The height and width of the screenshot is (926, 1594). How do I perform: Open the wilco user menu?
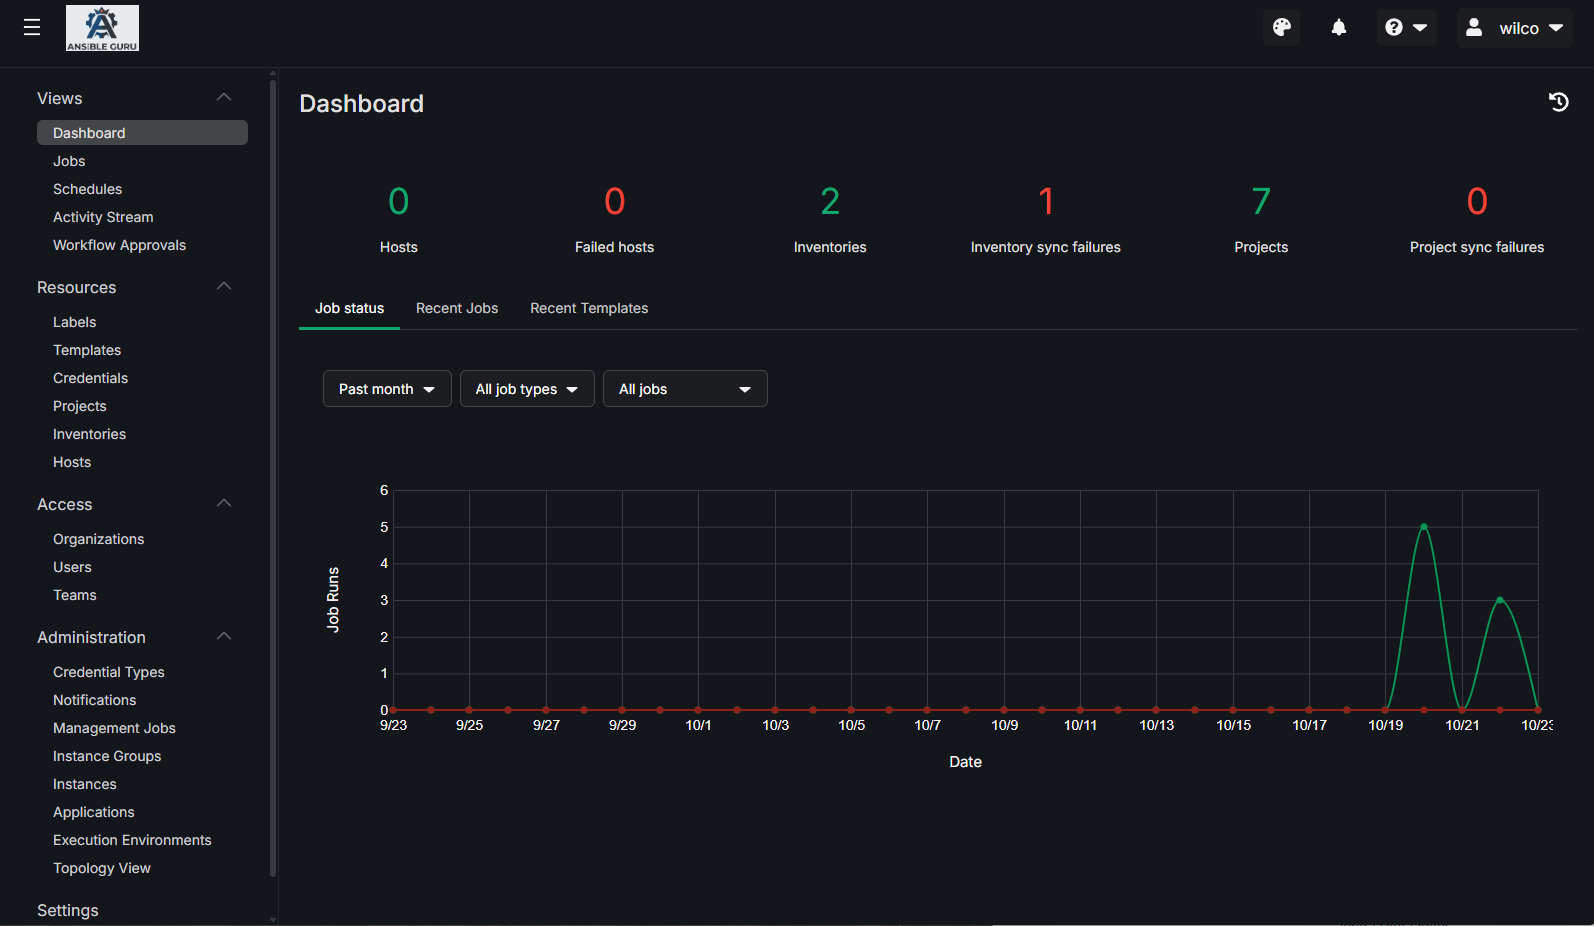1514,28
